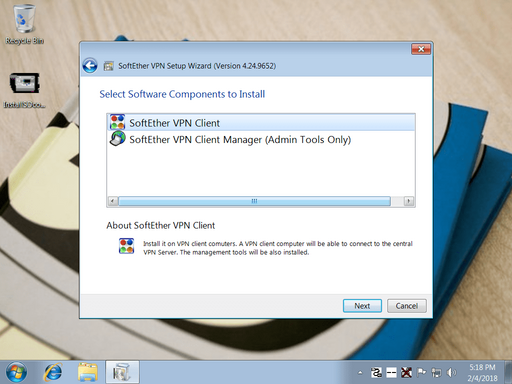Image resolution: width=512 pixels, height=384 pixels.
Task: Cancel the setup wizard
Action: pos(407,306)
